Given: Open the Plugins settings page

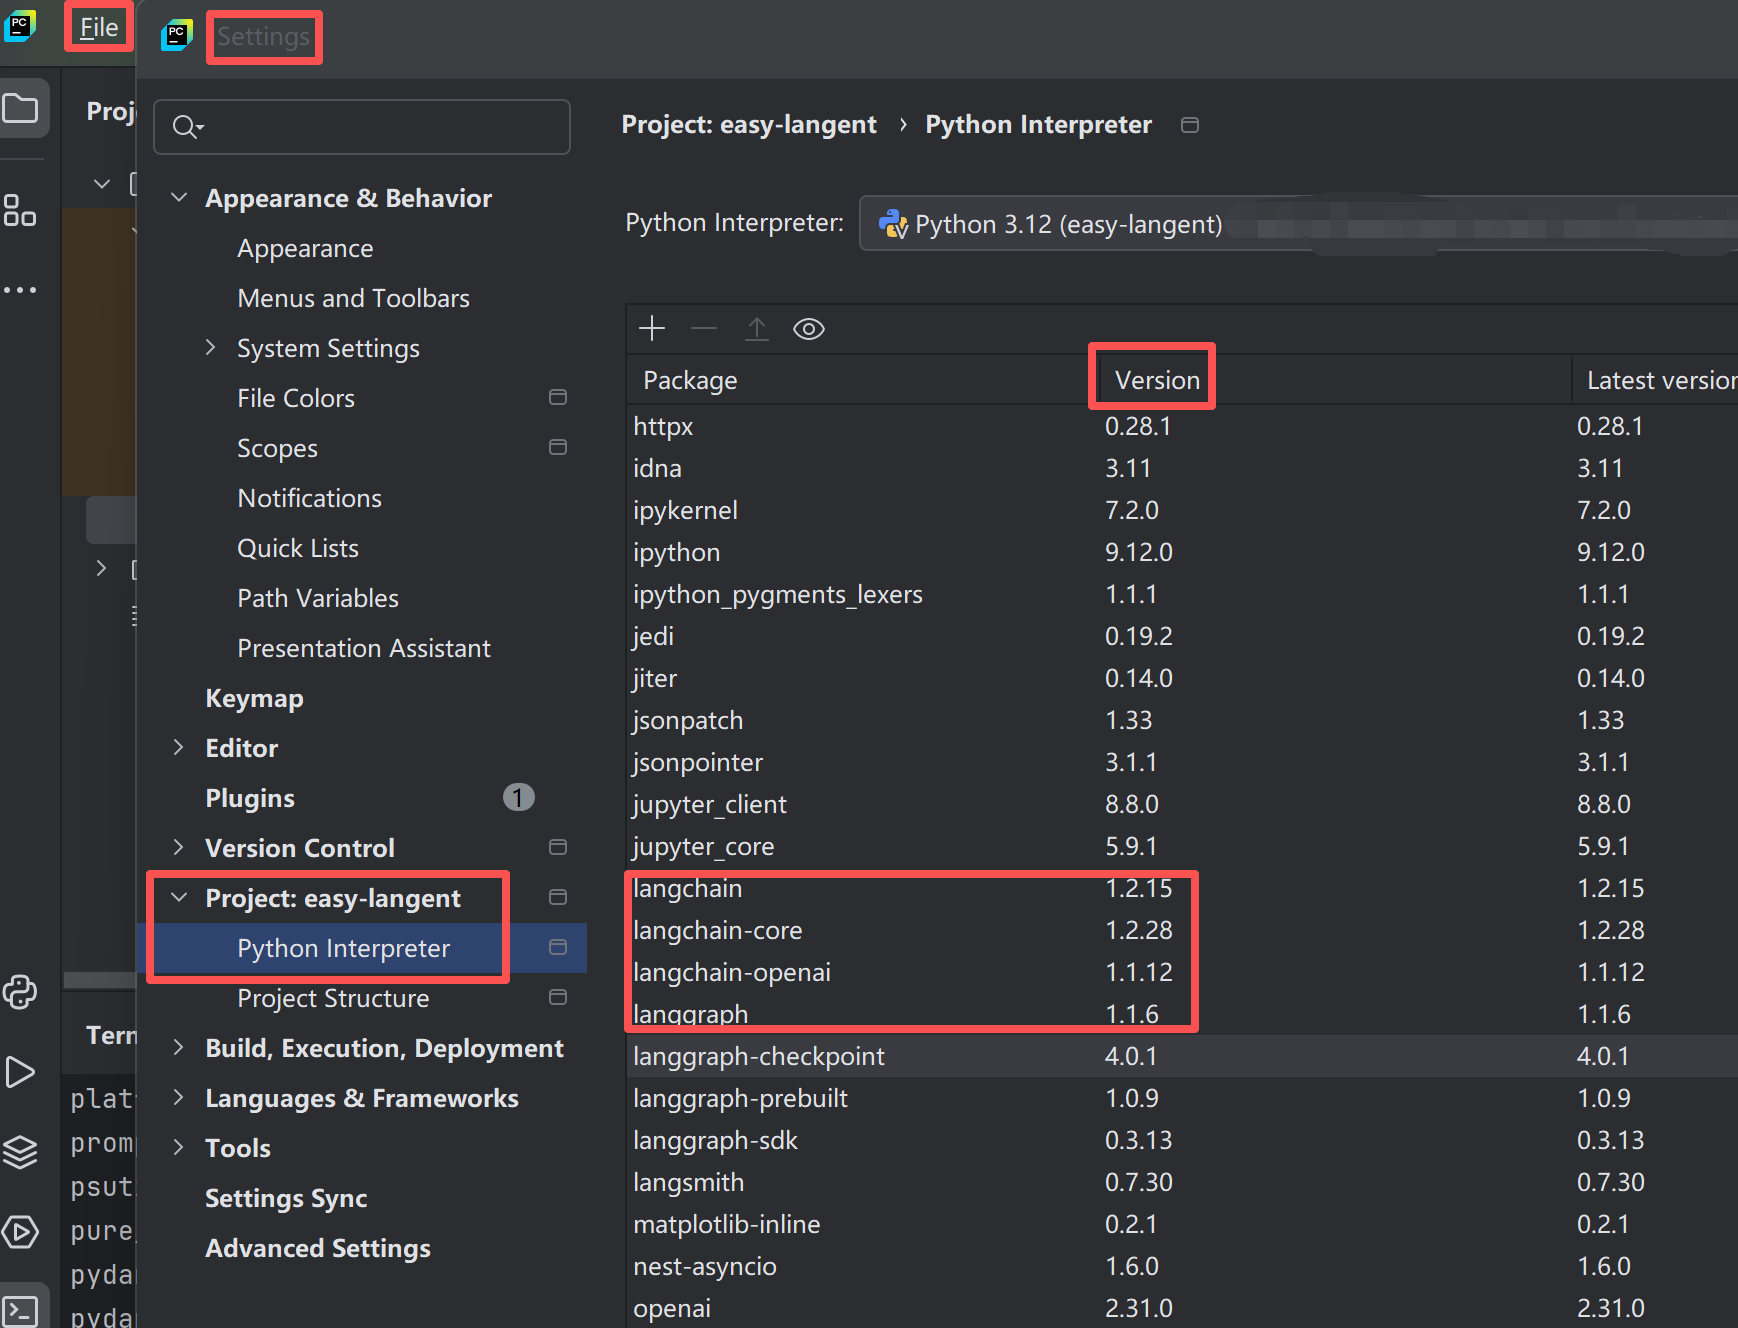Looking at the screenshot, I should 250,798.
